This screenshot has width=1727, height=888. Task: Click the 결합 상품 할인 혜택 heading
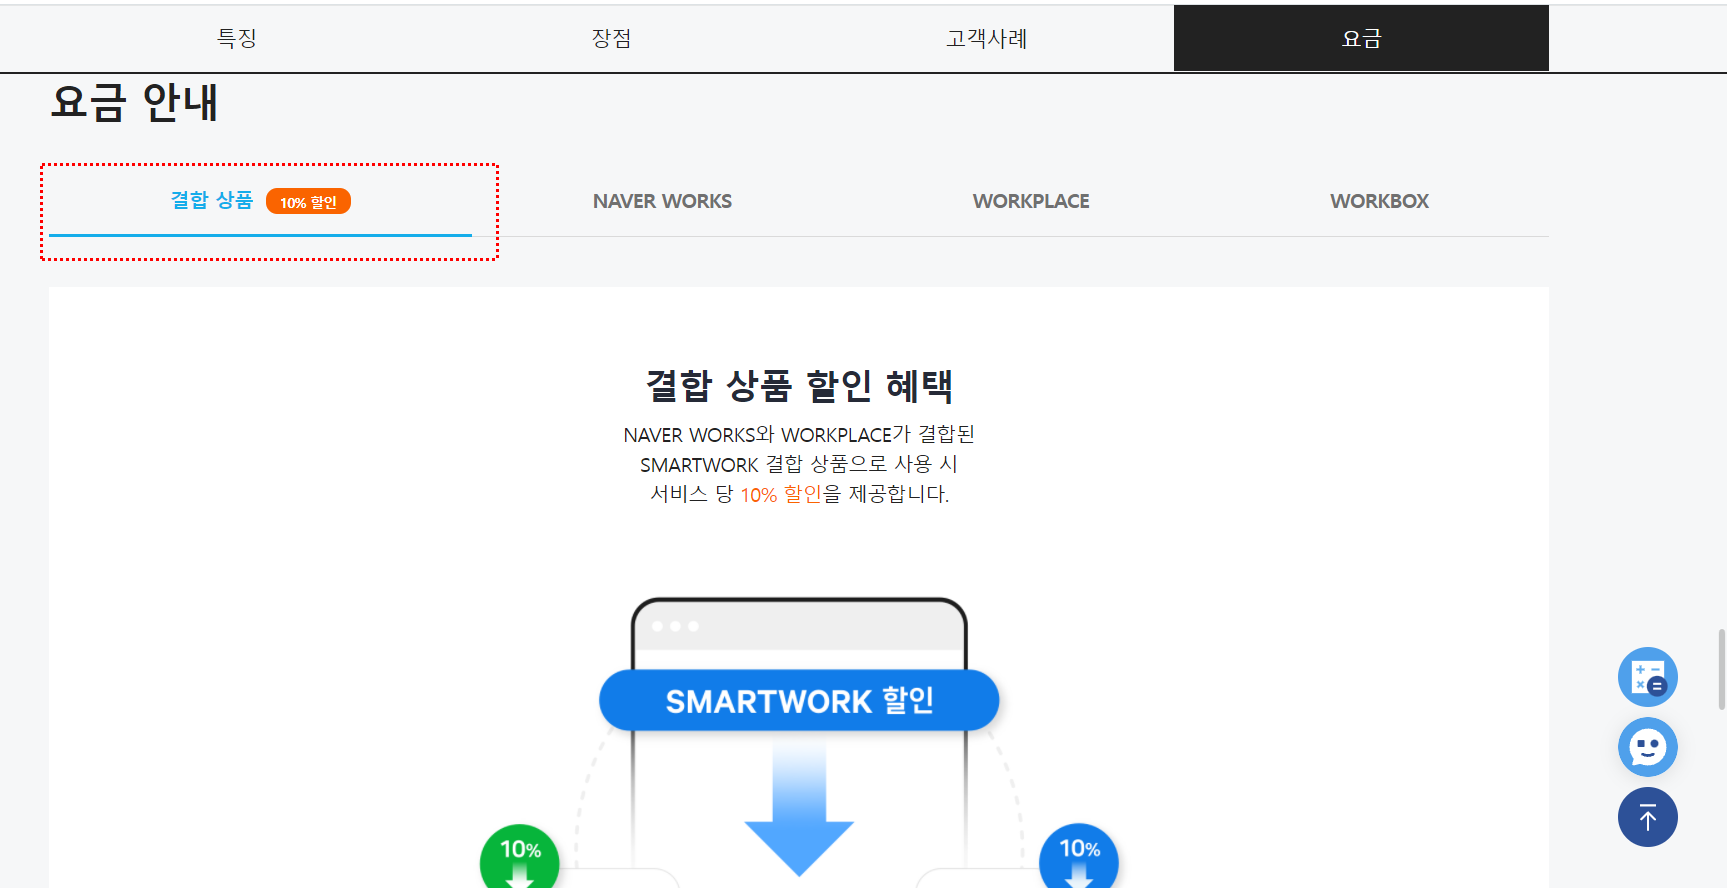click(799, 386)
